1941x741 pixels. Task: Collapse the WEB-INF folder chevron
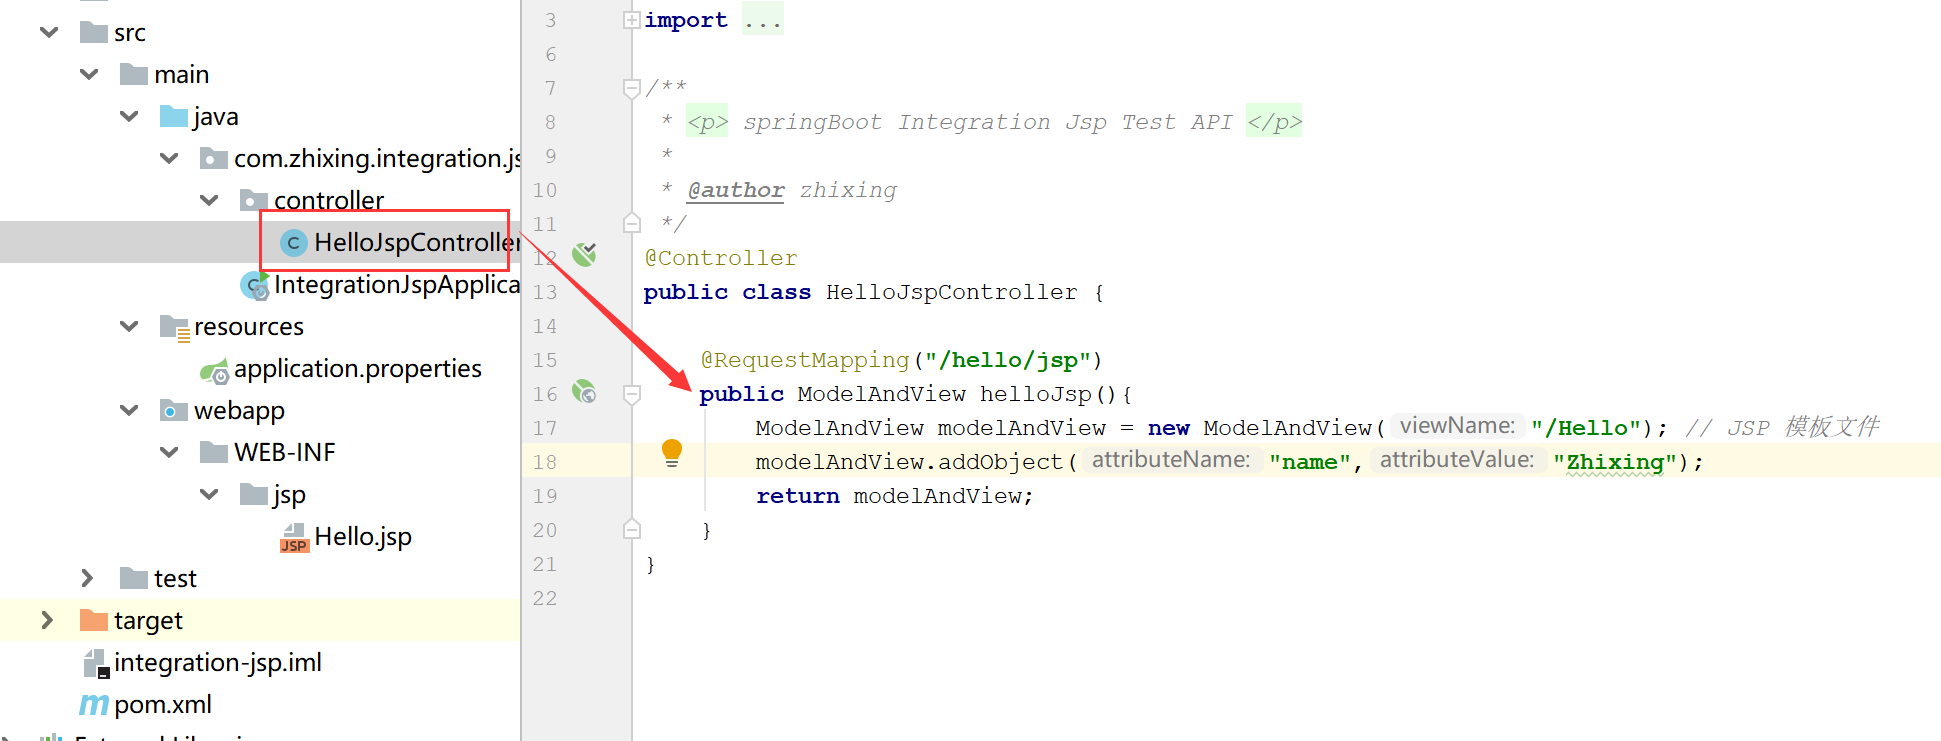169,452
